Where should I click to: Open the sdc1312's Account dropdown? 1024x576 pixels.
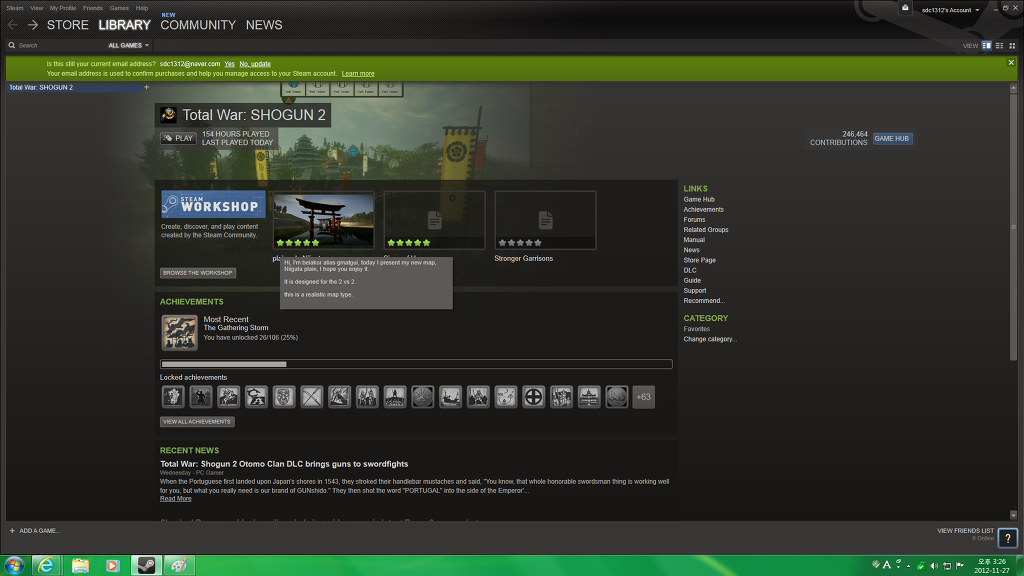click(949, 10)
